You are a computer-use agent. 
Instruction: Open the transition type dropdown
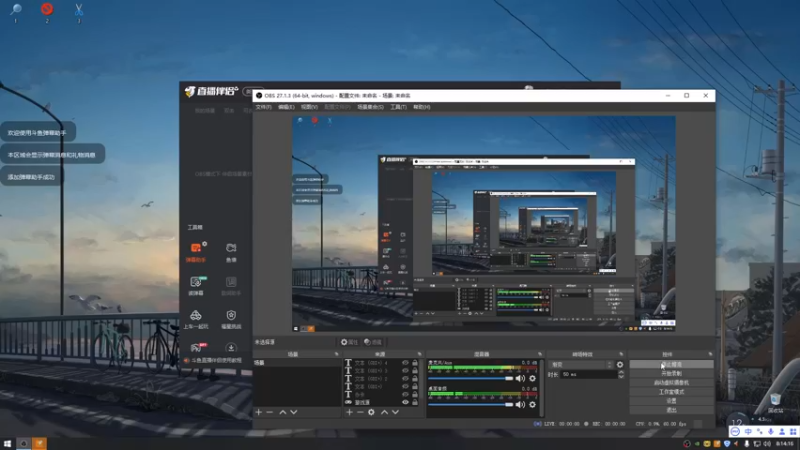click(582, 365)
